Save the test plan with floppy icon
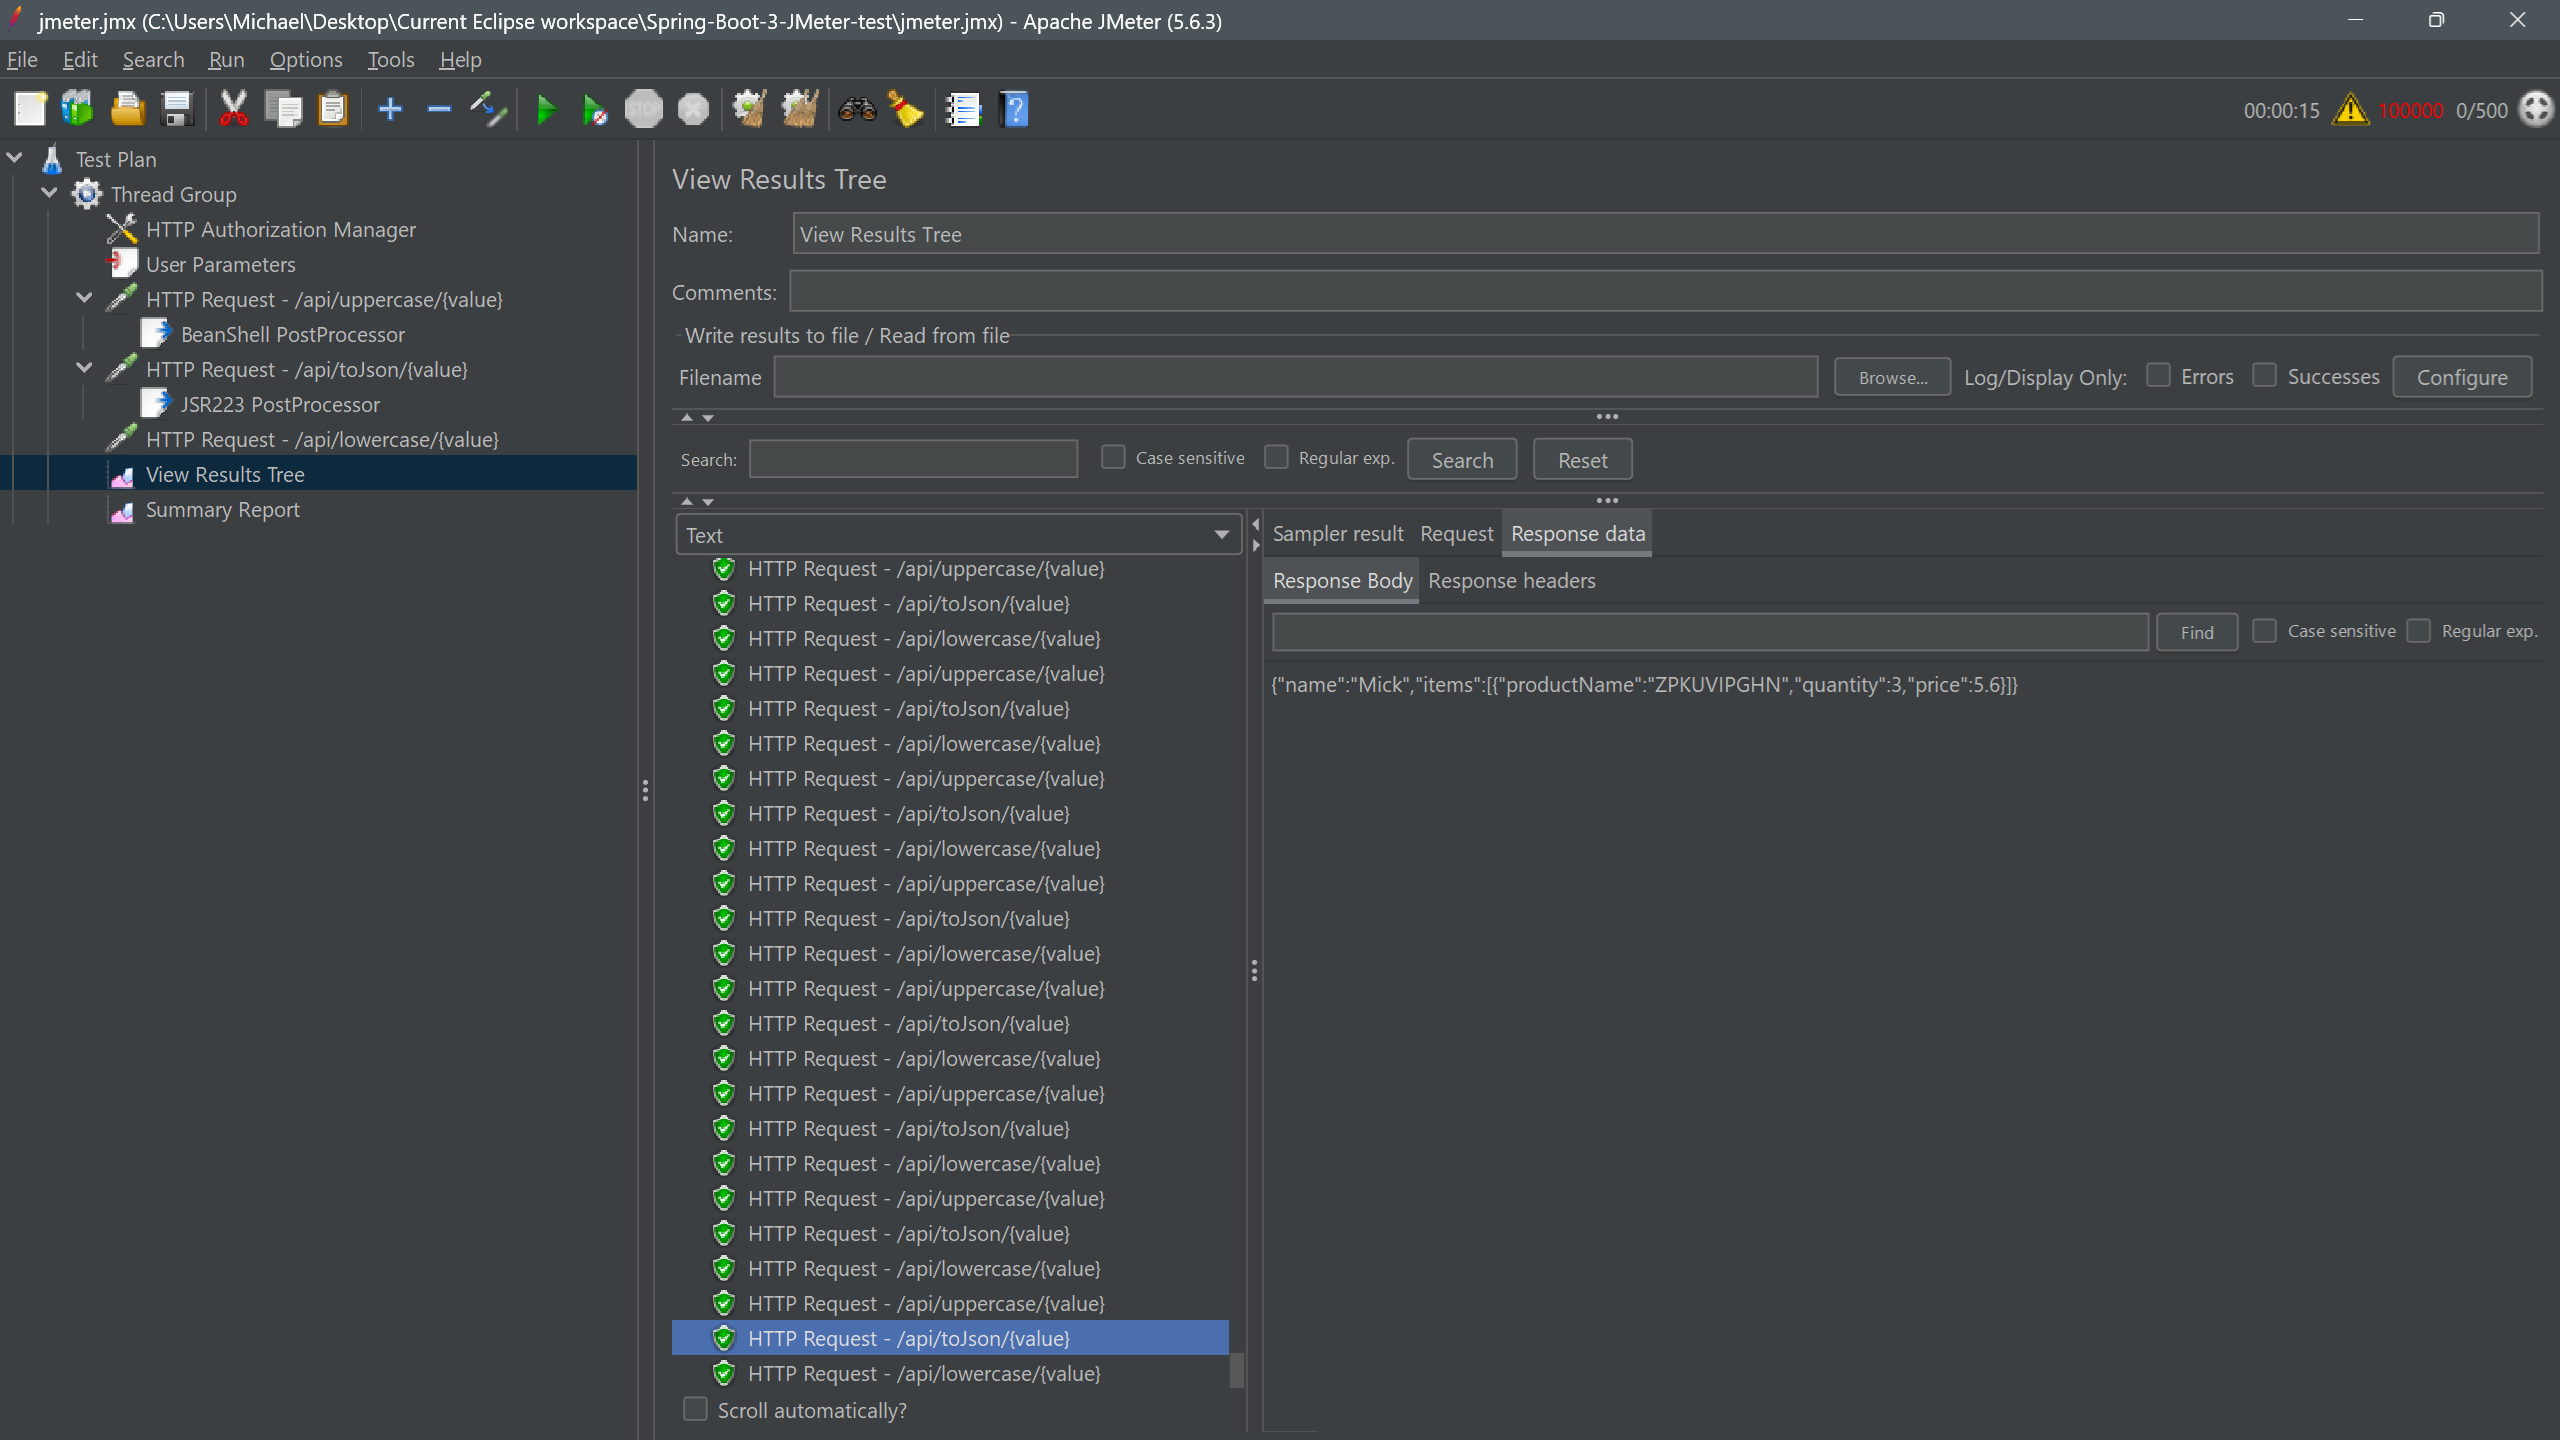 coord(177,109)
